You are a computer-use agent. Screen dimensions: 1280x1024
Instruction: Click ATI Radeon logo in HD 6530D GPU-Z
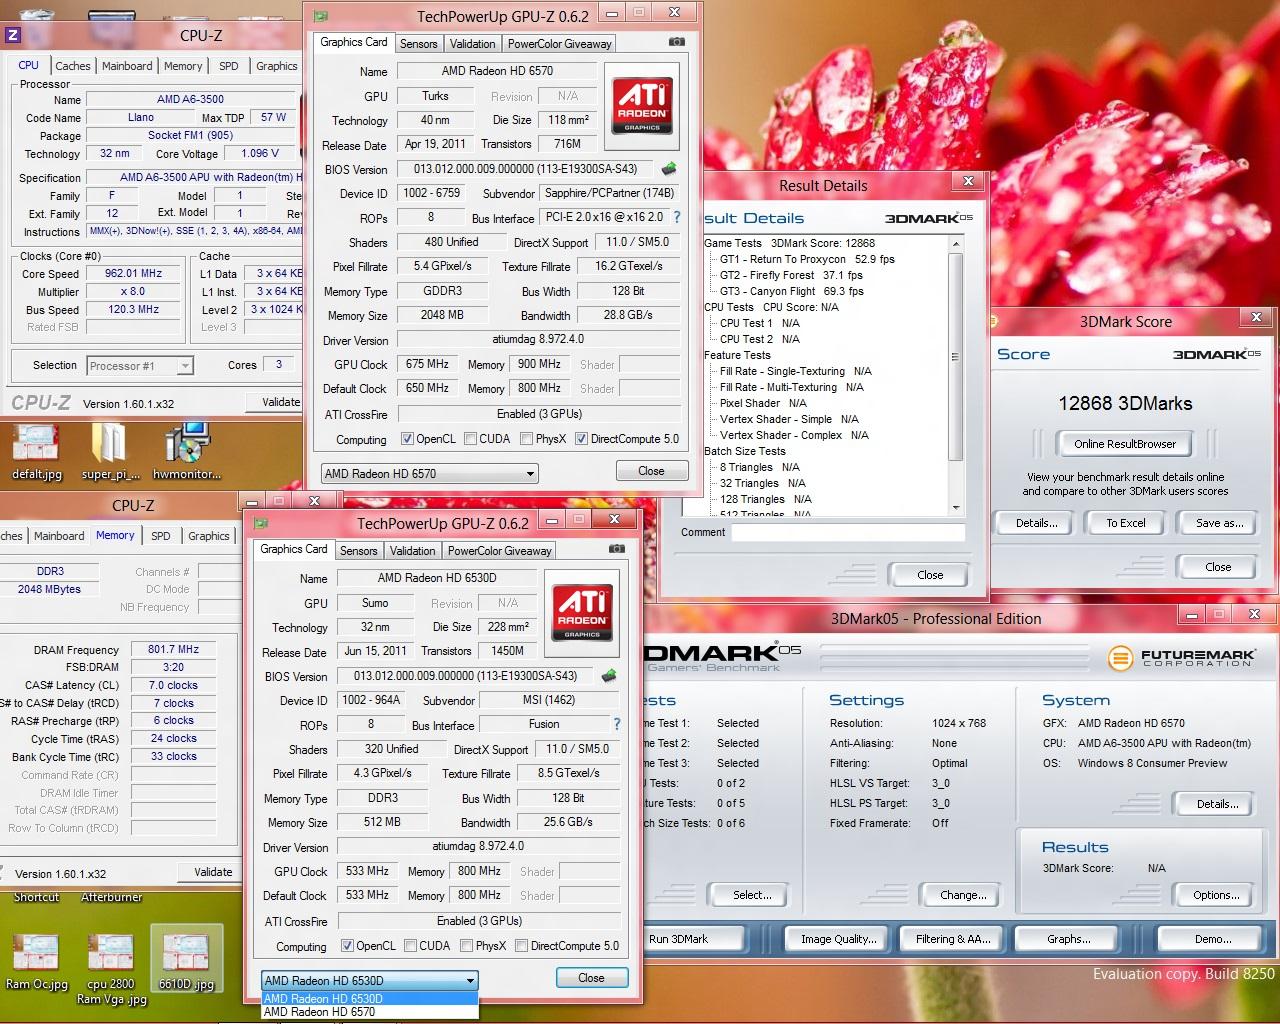[581, 612]
